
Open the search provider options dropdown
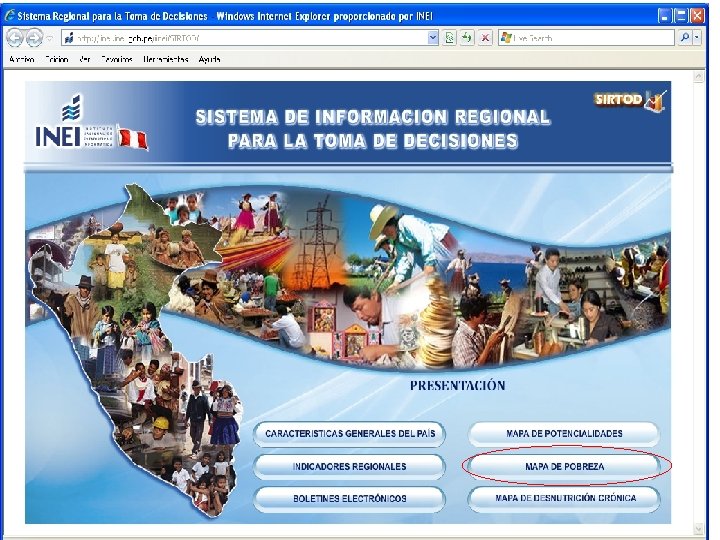click(x=697, y=38)
